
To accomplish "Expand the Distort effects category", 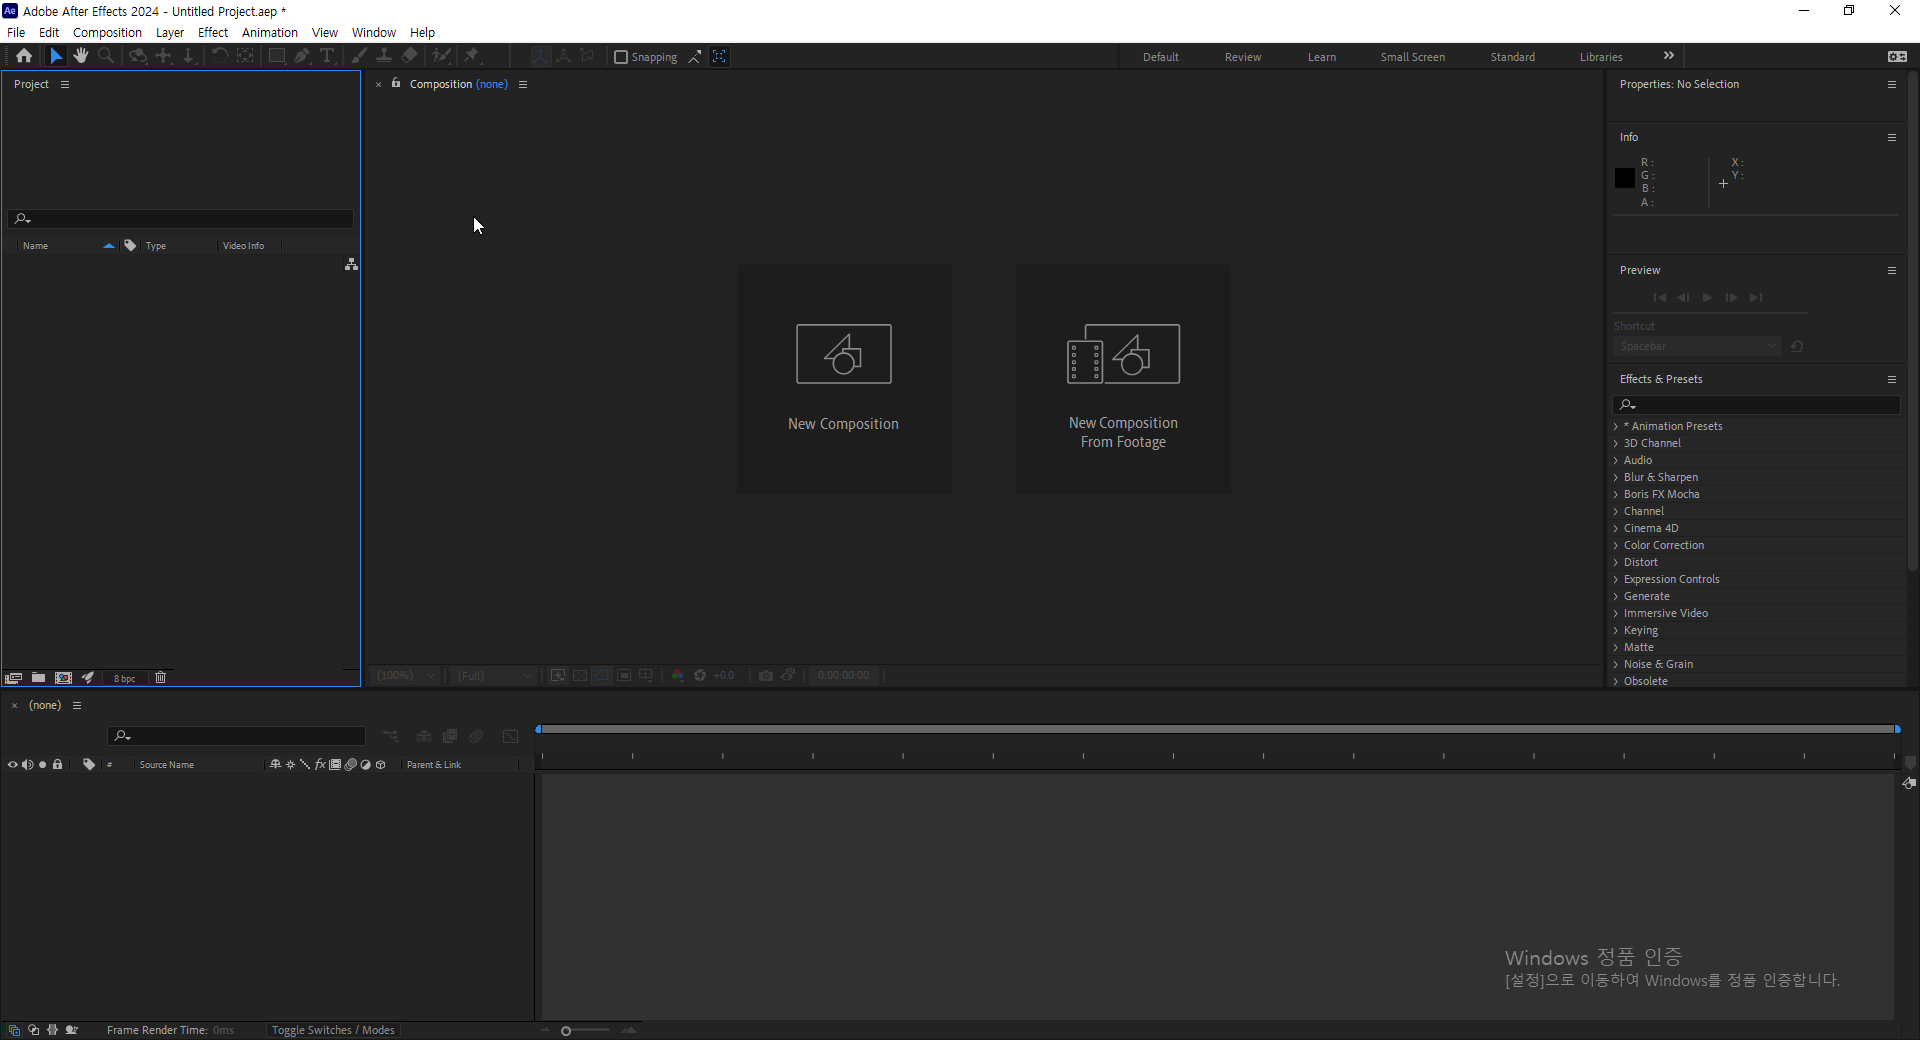I will point(1616,563).
